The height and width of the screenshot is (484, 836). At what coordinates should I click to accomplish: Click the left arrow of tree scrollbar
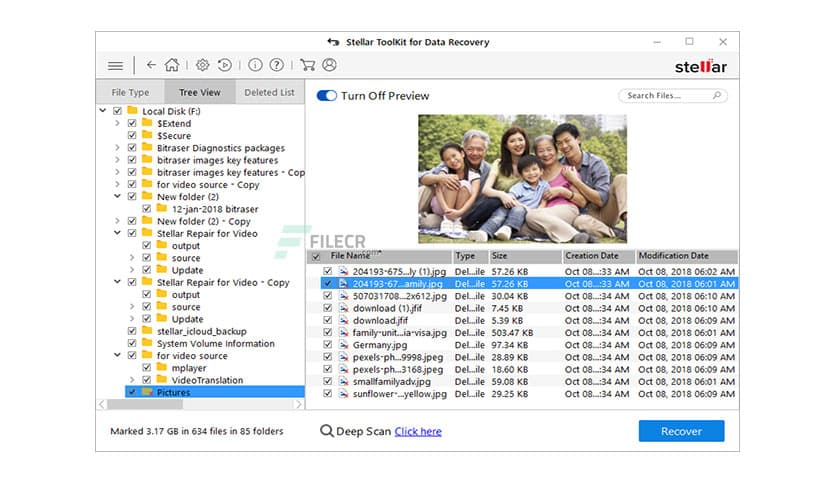(101, 405)
